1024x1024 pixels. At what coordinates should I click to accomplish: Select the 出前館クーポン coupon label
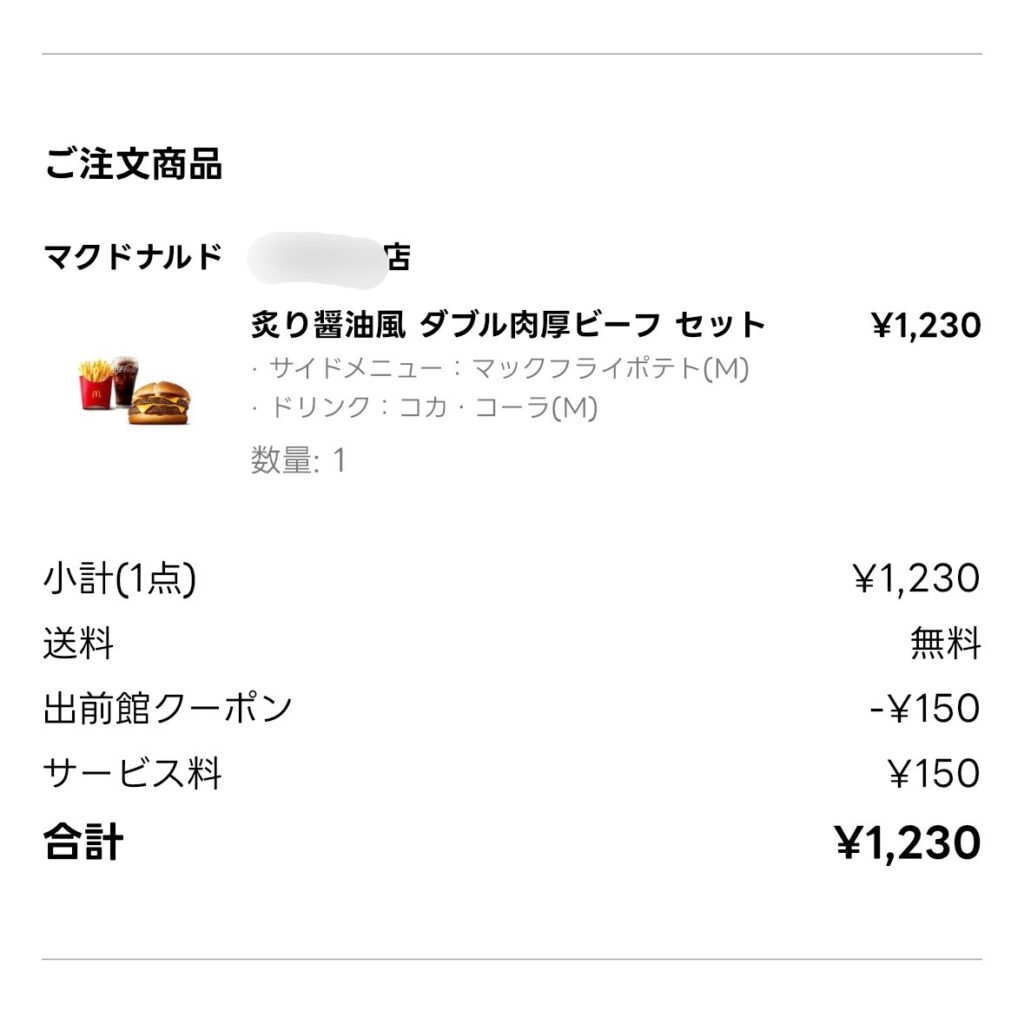coord(168,708)
